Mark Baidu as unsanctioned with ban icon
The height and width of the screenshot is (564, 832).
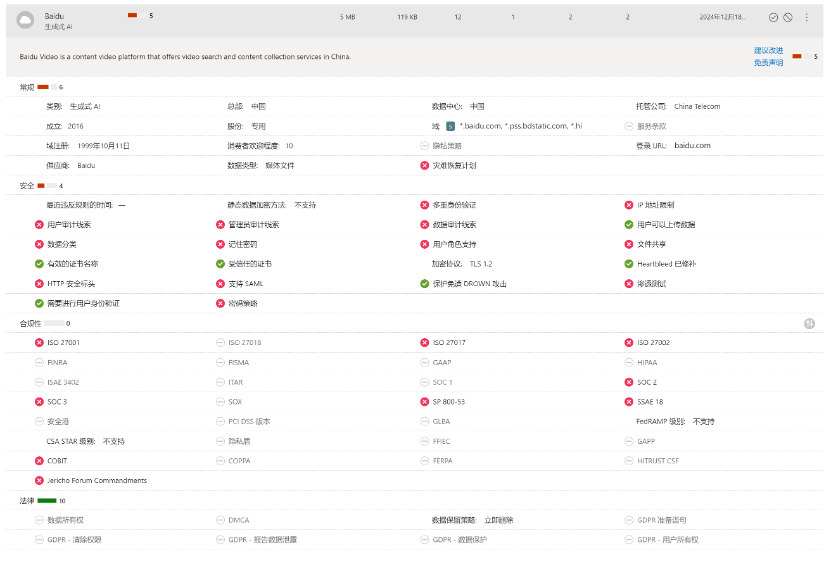point(788,18)
